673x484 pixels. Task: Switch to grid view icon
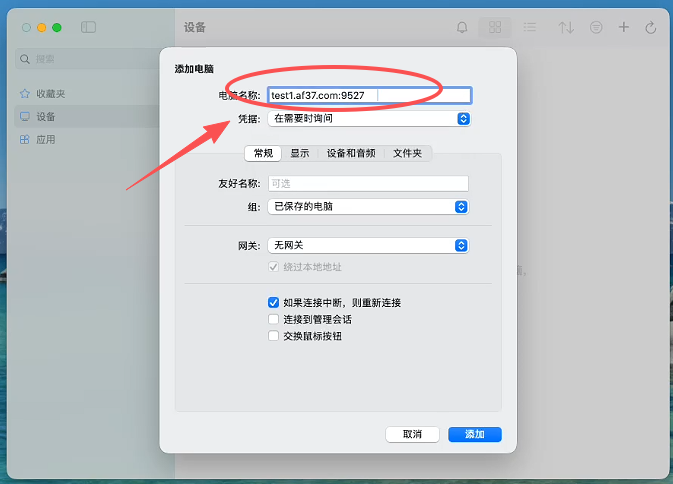[x=494, y=28]
